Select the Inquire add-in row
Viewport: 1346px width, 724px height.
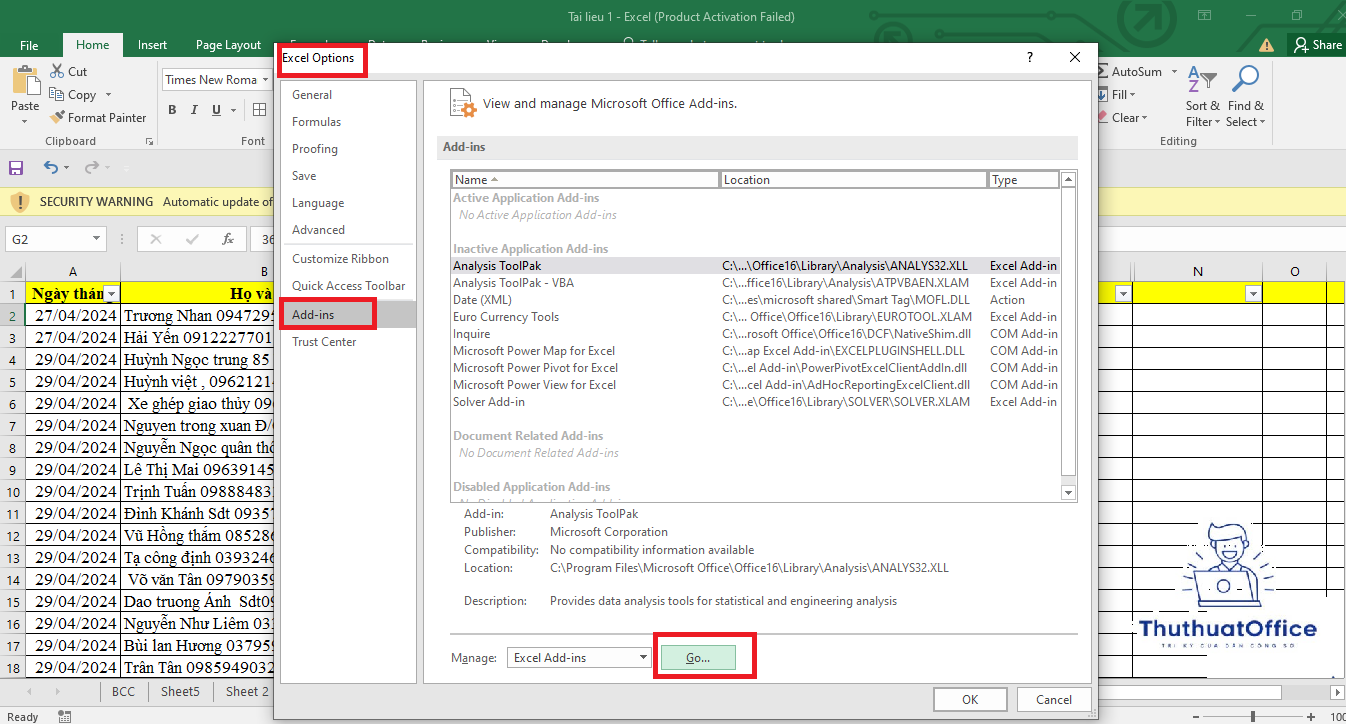[x=755, y=334]
